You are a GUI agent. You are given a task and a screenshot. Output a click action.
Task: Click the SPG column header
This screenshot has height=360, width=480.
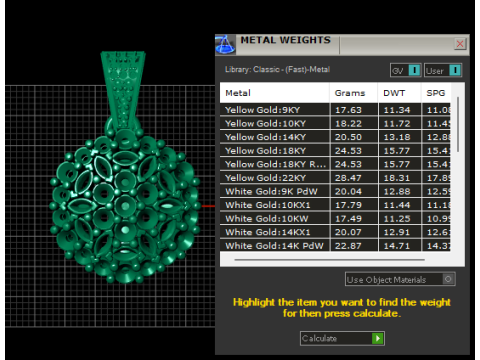[x=436, y=93]
